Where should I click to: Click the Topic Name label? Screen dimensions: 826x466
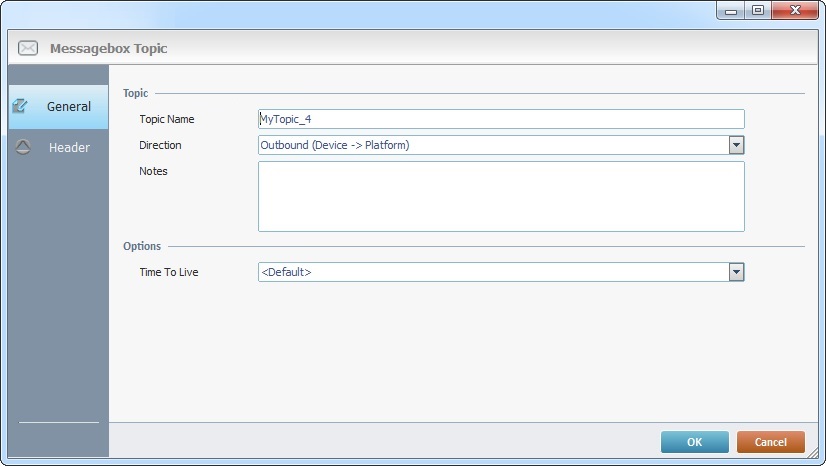167,119
